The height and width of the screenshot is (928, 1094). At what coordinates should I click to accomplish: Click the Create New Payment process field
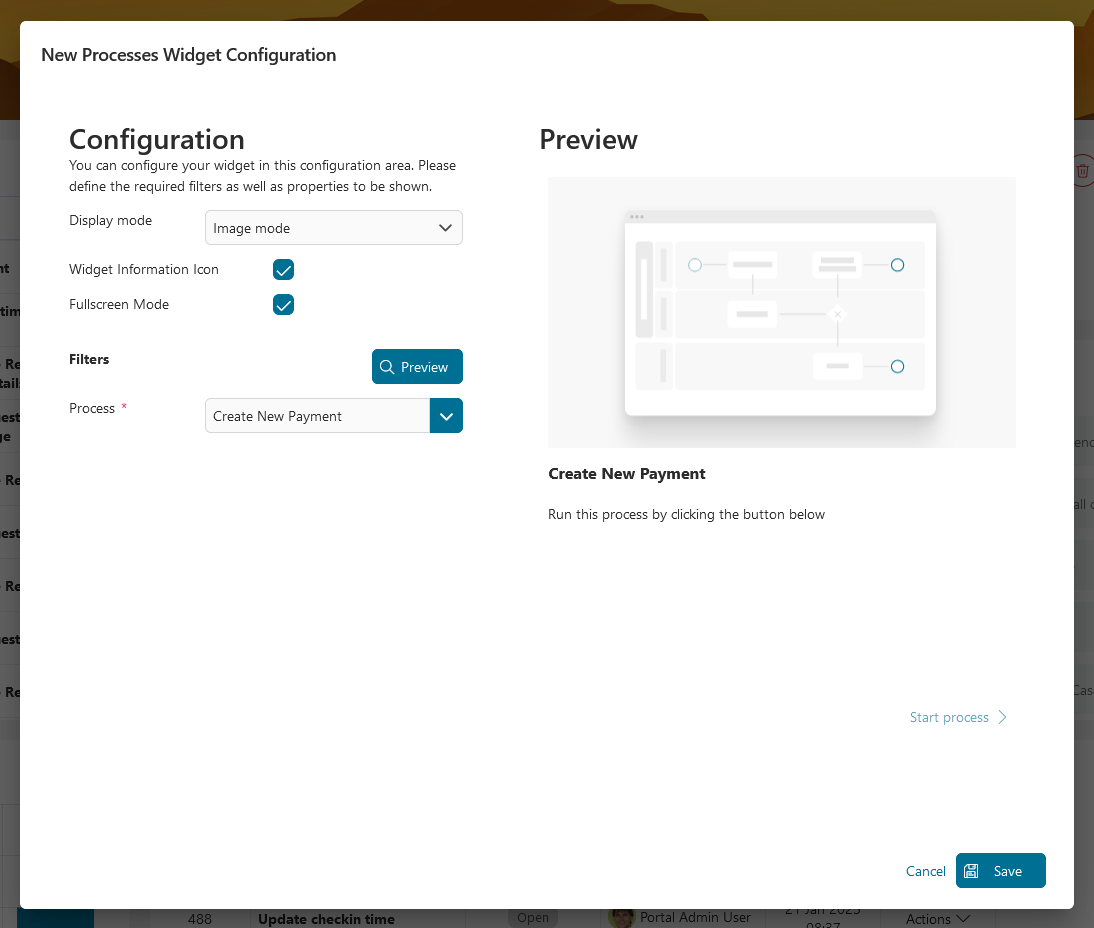tap(317, 416)
